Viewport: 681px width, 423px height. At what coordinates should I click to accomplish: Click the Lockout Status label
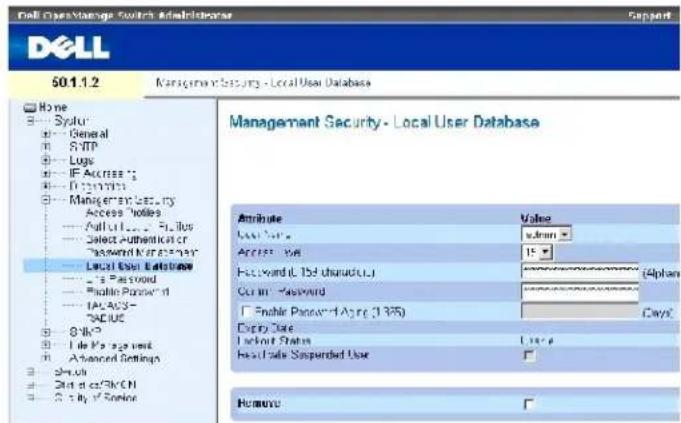[274, 341]
